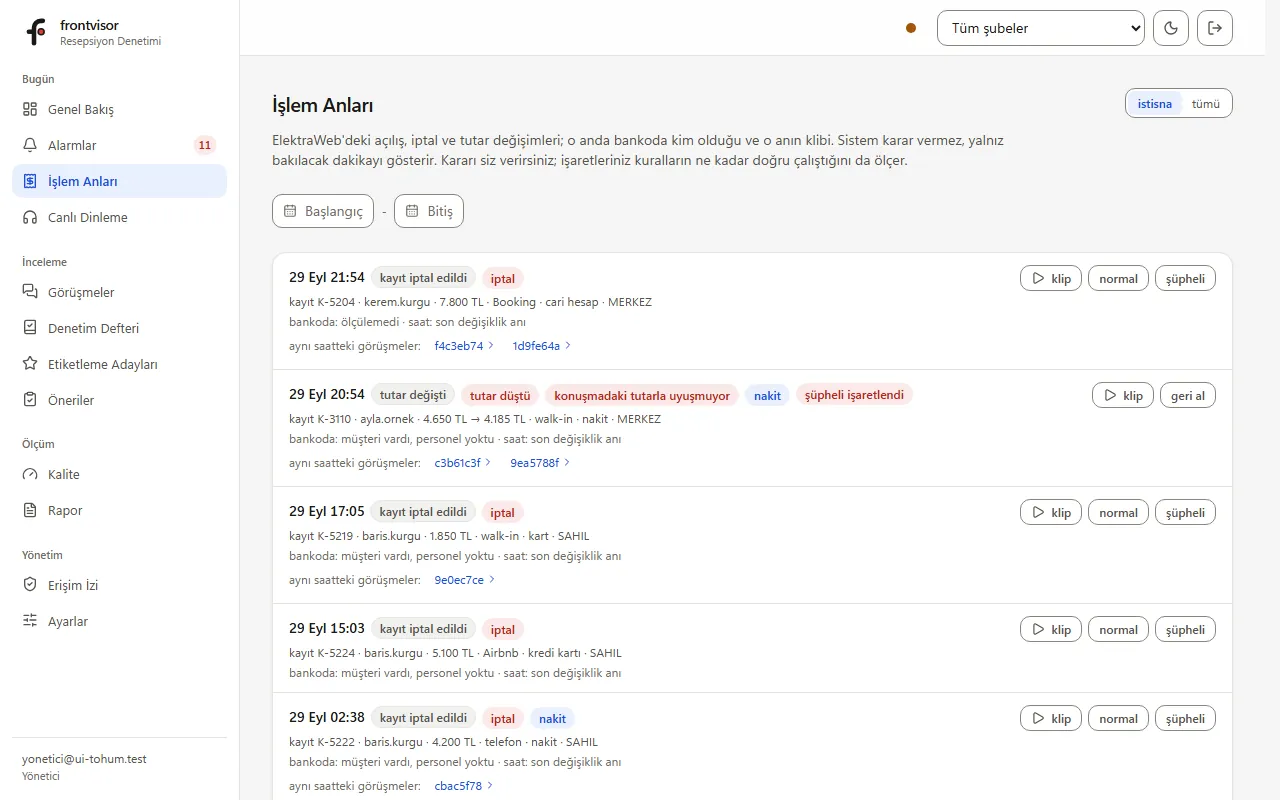Open call link 1d9fe64a

[x=542, y=346]
